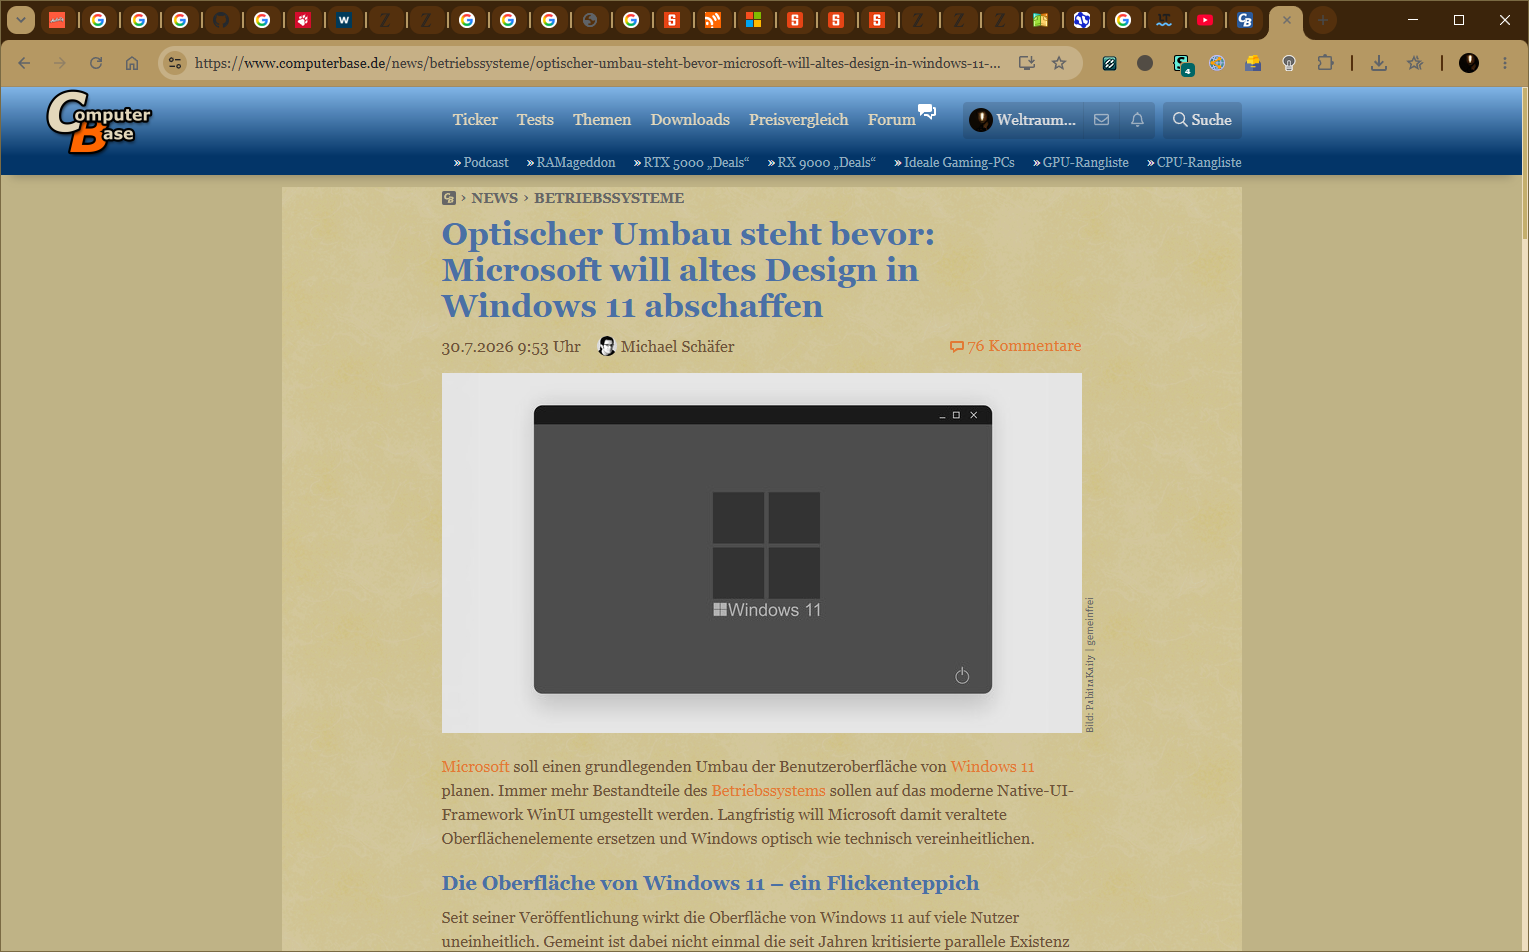Open the ComputerBase notifications bell
The width and height of the screenshot is (1529, 952).
1137,120
